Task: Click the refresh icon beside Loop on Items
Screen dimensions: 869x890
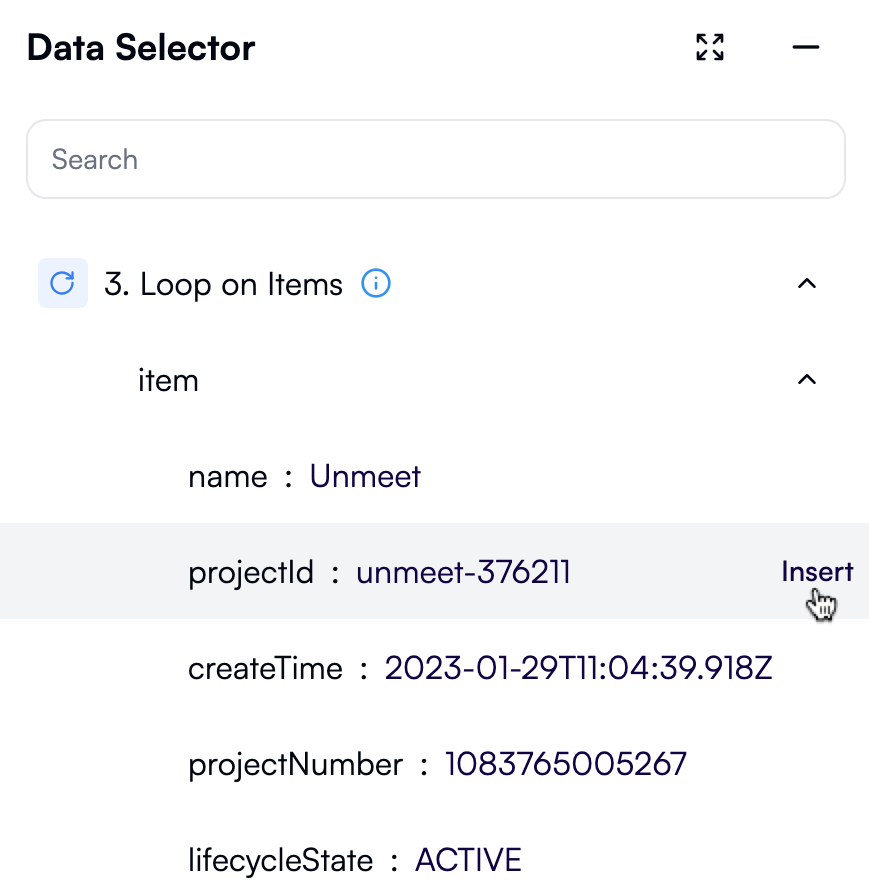Action: point(62,284)
